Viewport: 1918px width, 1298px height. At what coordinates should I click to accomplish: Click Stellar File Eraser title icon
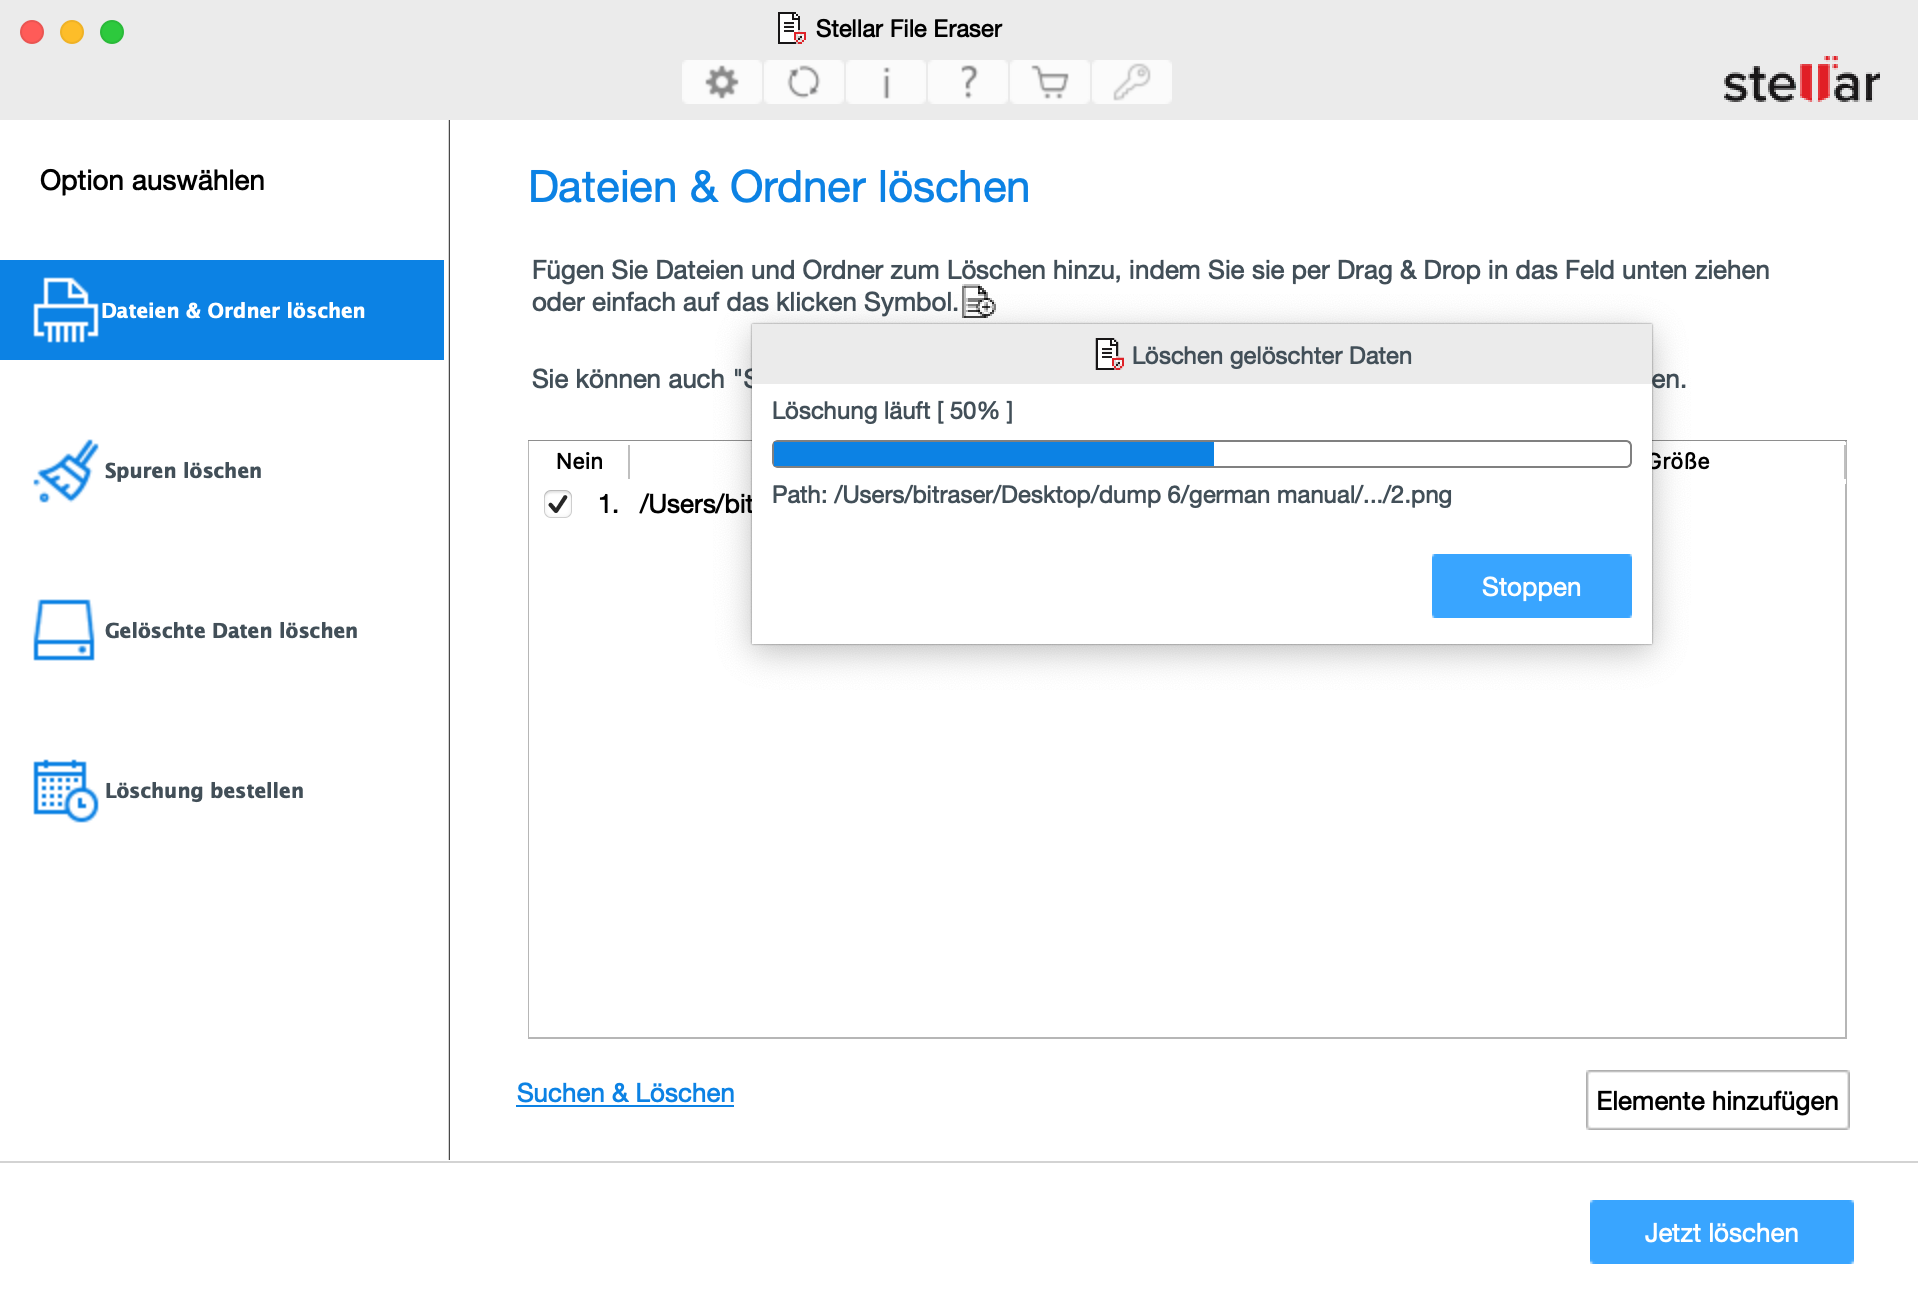(792, 28)
